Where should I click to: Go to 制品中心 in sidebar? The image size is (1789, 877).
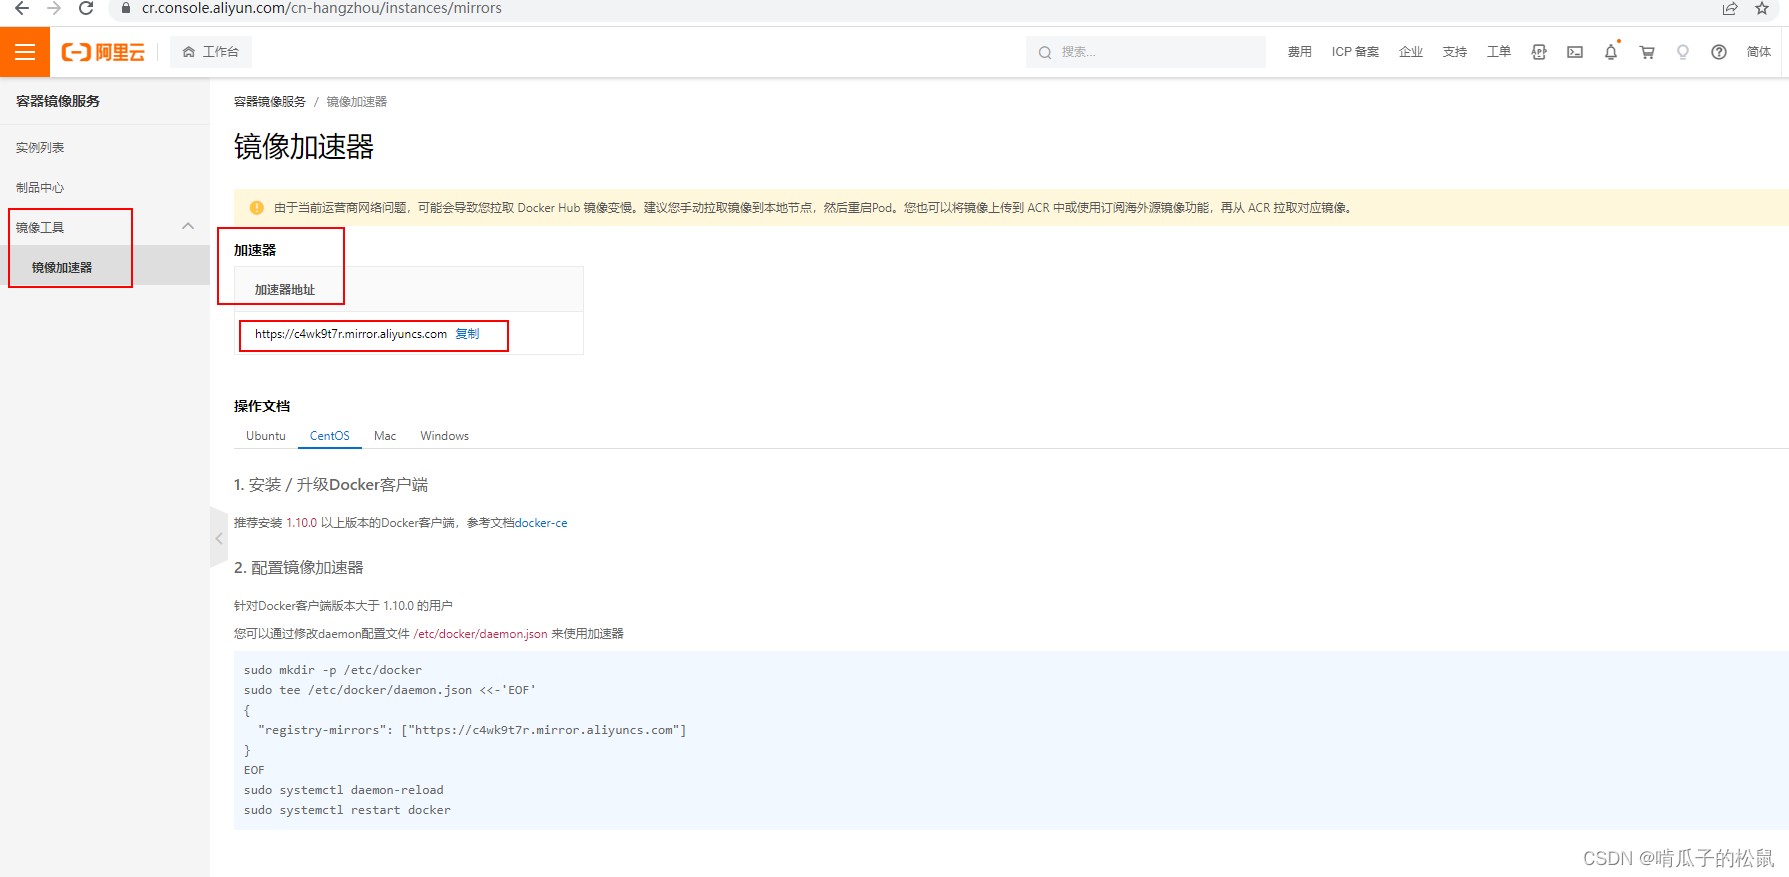pos(40,187)
